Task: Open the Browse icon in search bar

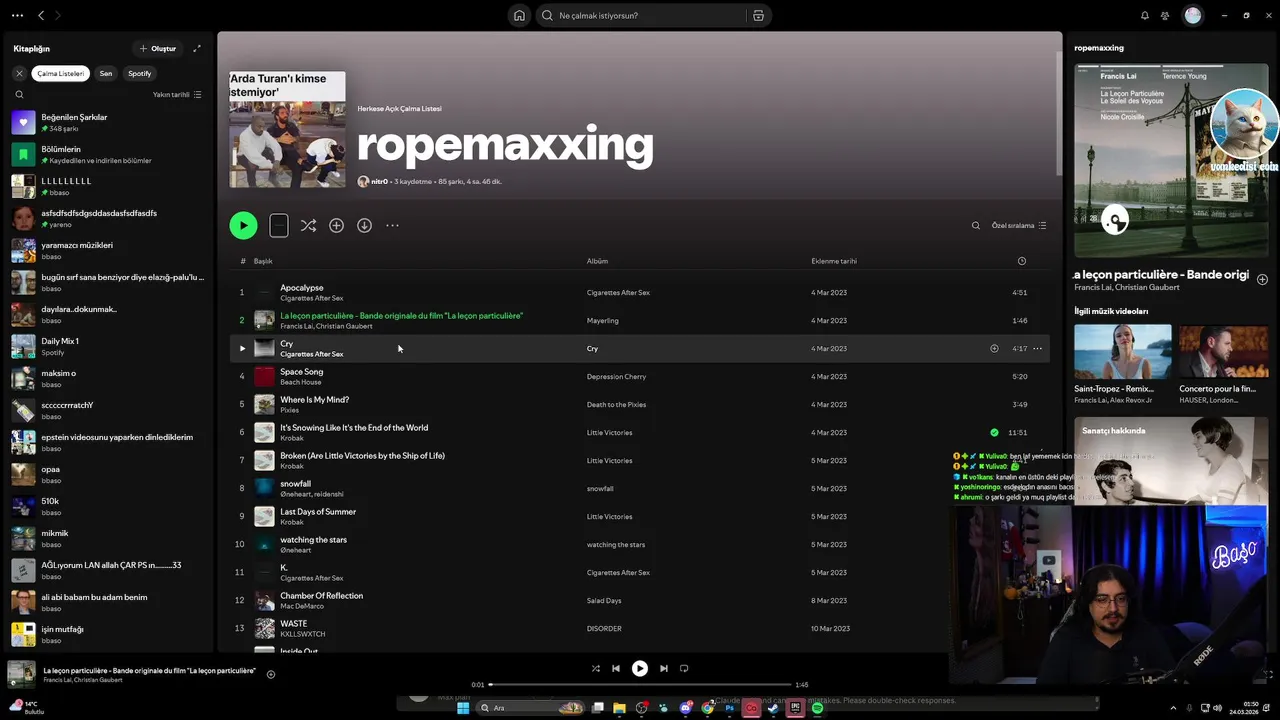Action: (x=758, y=15)
